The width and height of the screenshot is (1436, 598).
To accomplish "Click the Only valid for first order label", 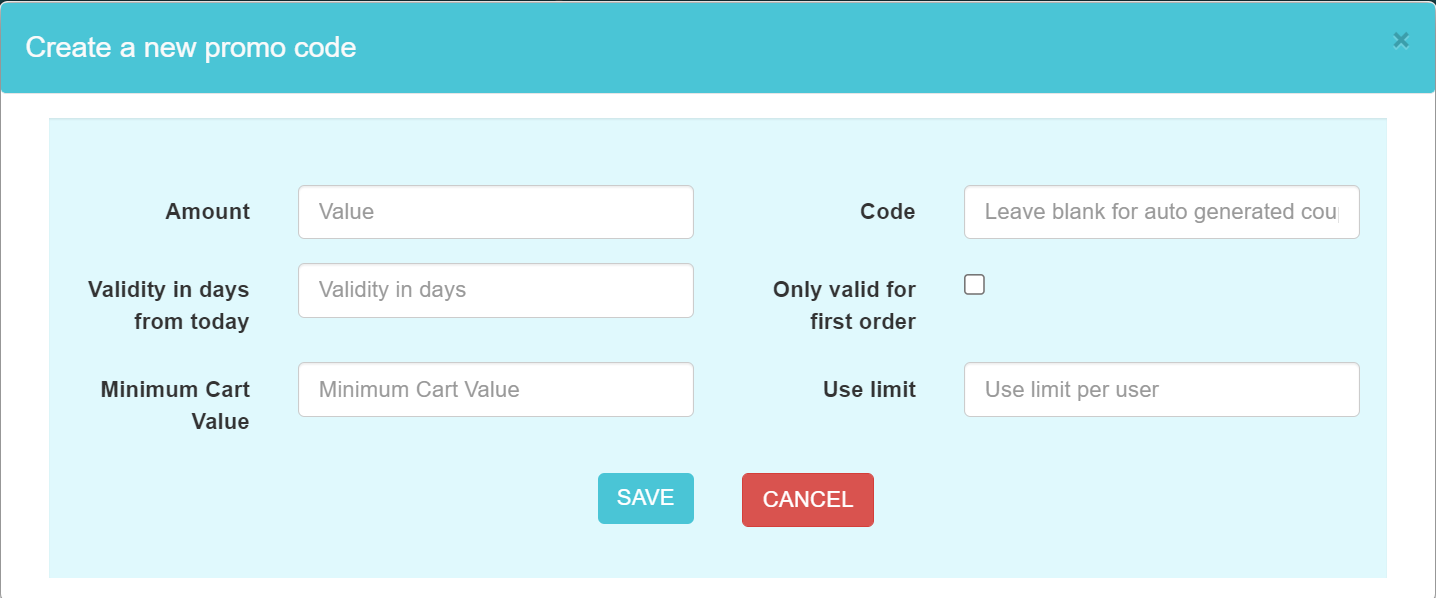I will (x=844, y=305).
